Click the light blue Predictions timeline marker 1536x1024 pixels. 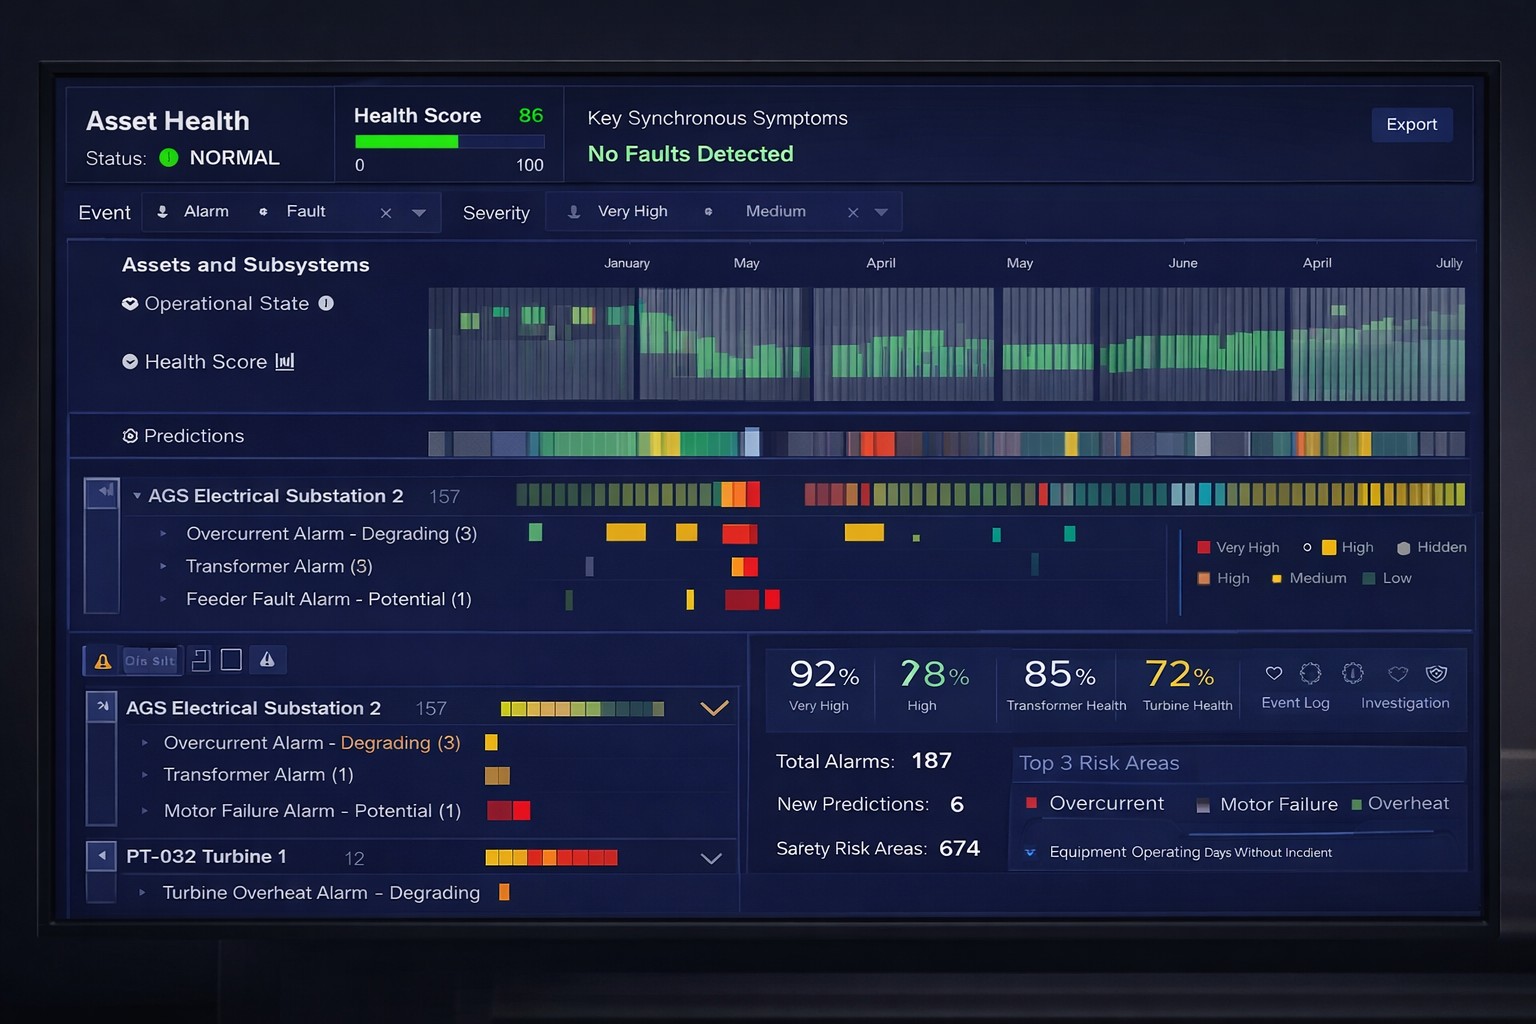point(751,442)
